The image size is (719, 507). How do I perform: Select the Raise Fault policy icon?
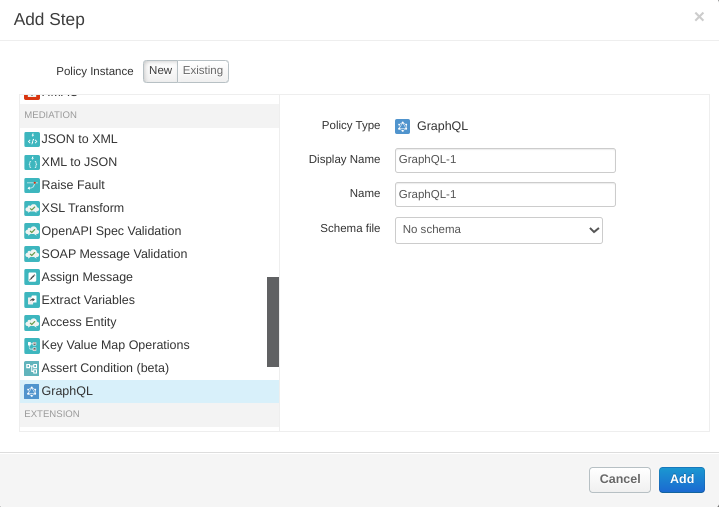(31, 185)
